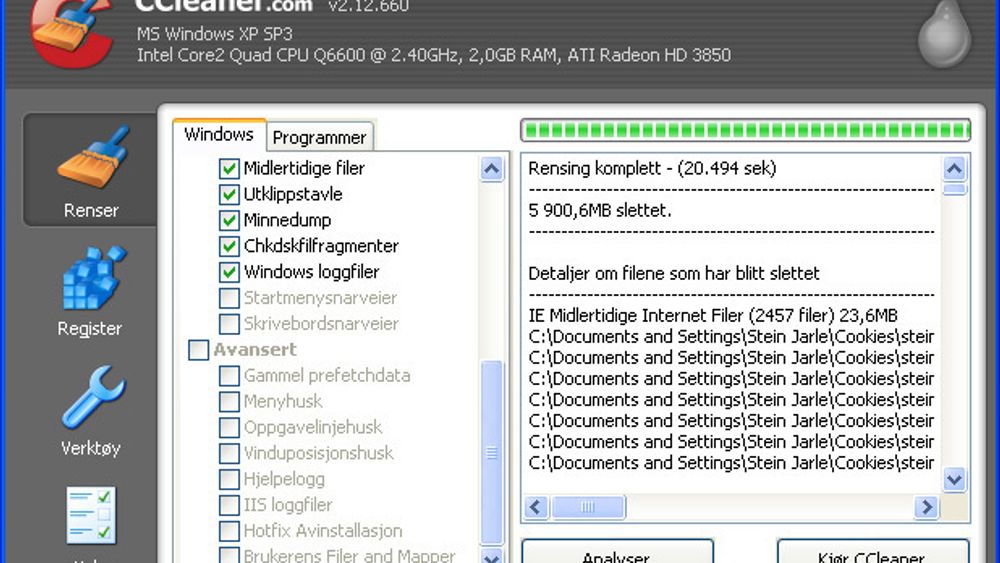This screenshot has width=1000, height=563.
Task: Click right arrow of results horizontal scrollbar
Action: [926, 507]
